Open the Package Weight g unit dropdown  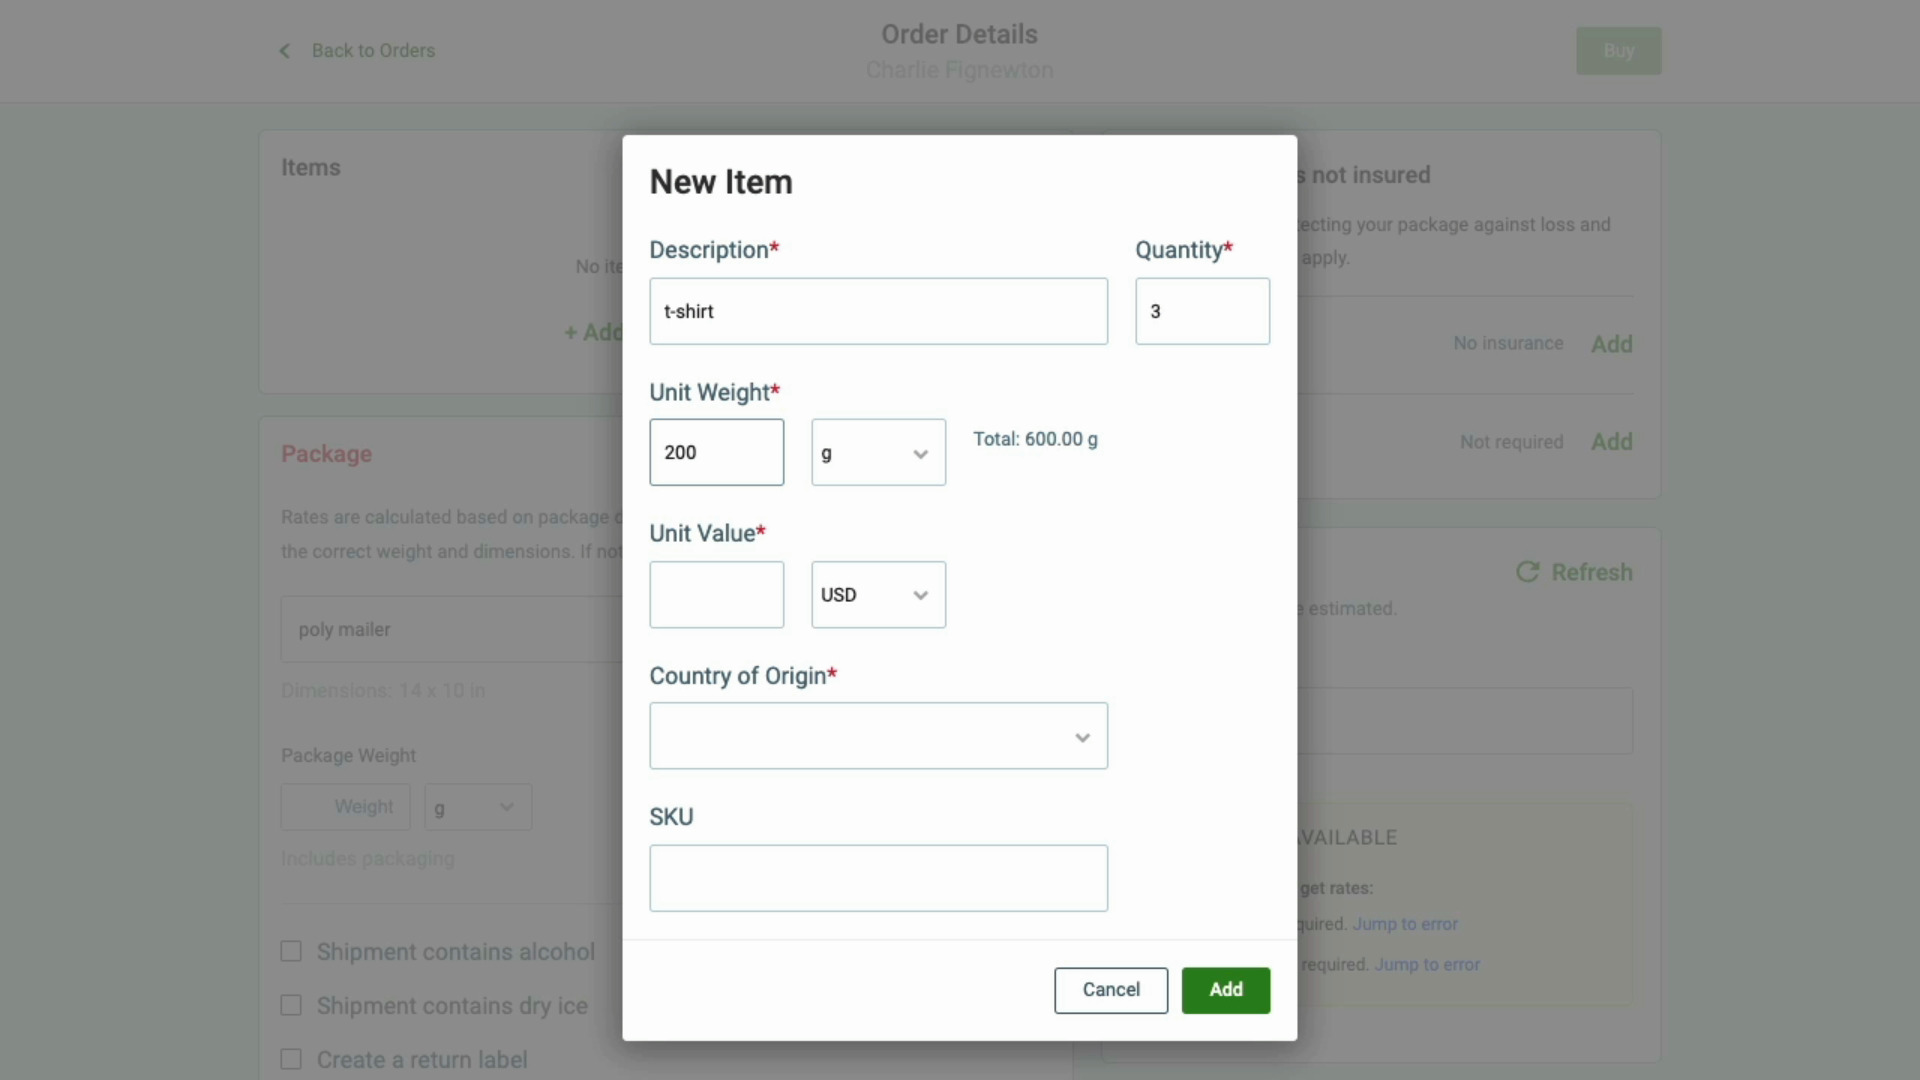tap(478, 807)
